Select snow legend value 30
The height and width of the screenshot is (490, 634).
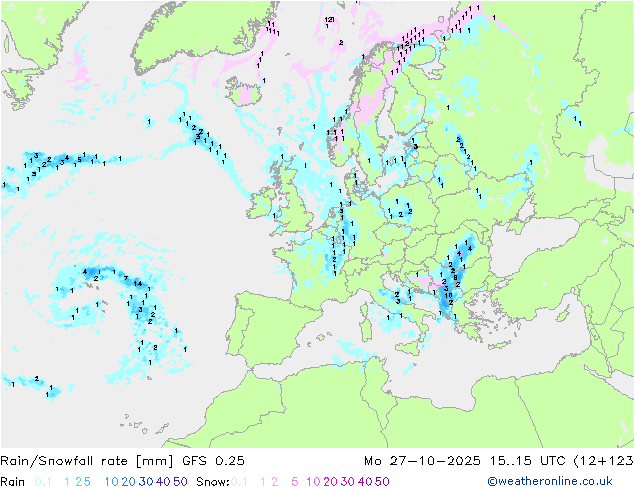tap(348, 482)
